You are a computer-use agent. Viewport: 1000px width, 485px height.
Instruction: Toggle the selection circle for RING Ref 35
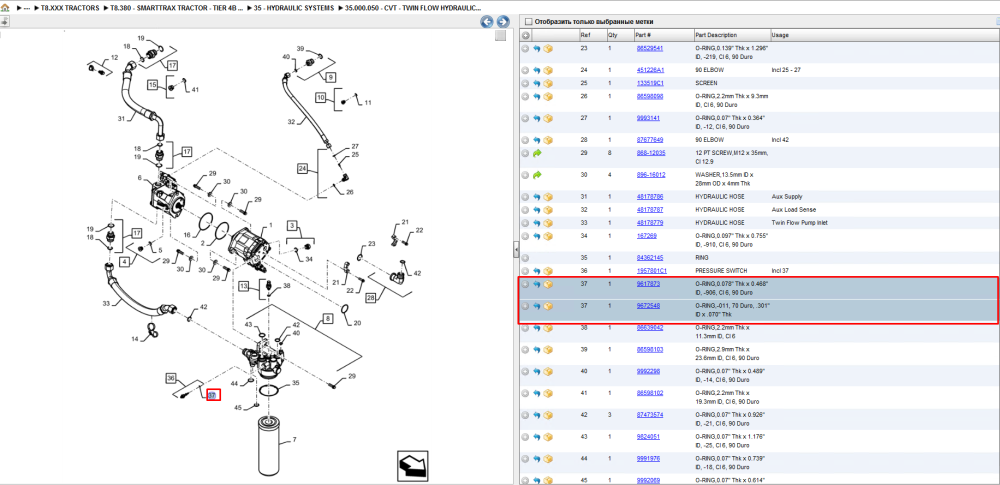tap(526, 258)
